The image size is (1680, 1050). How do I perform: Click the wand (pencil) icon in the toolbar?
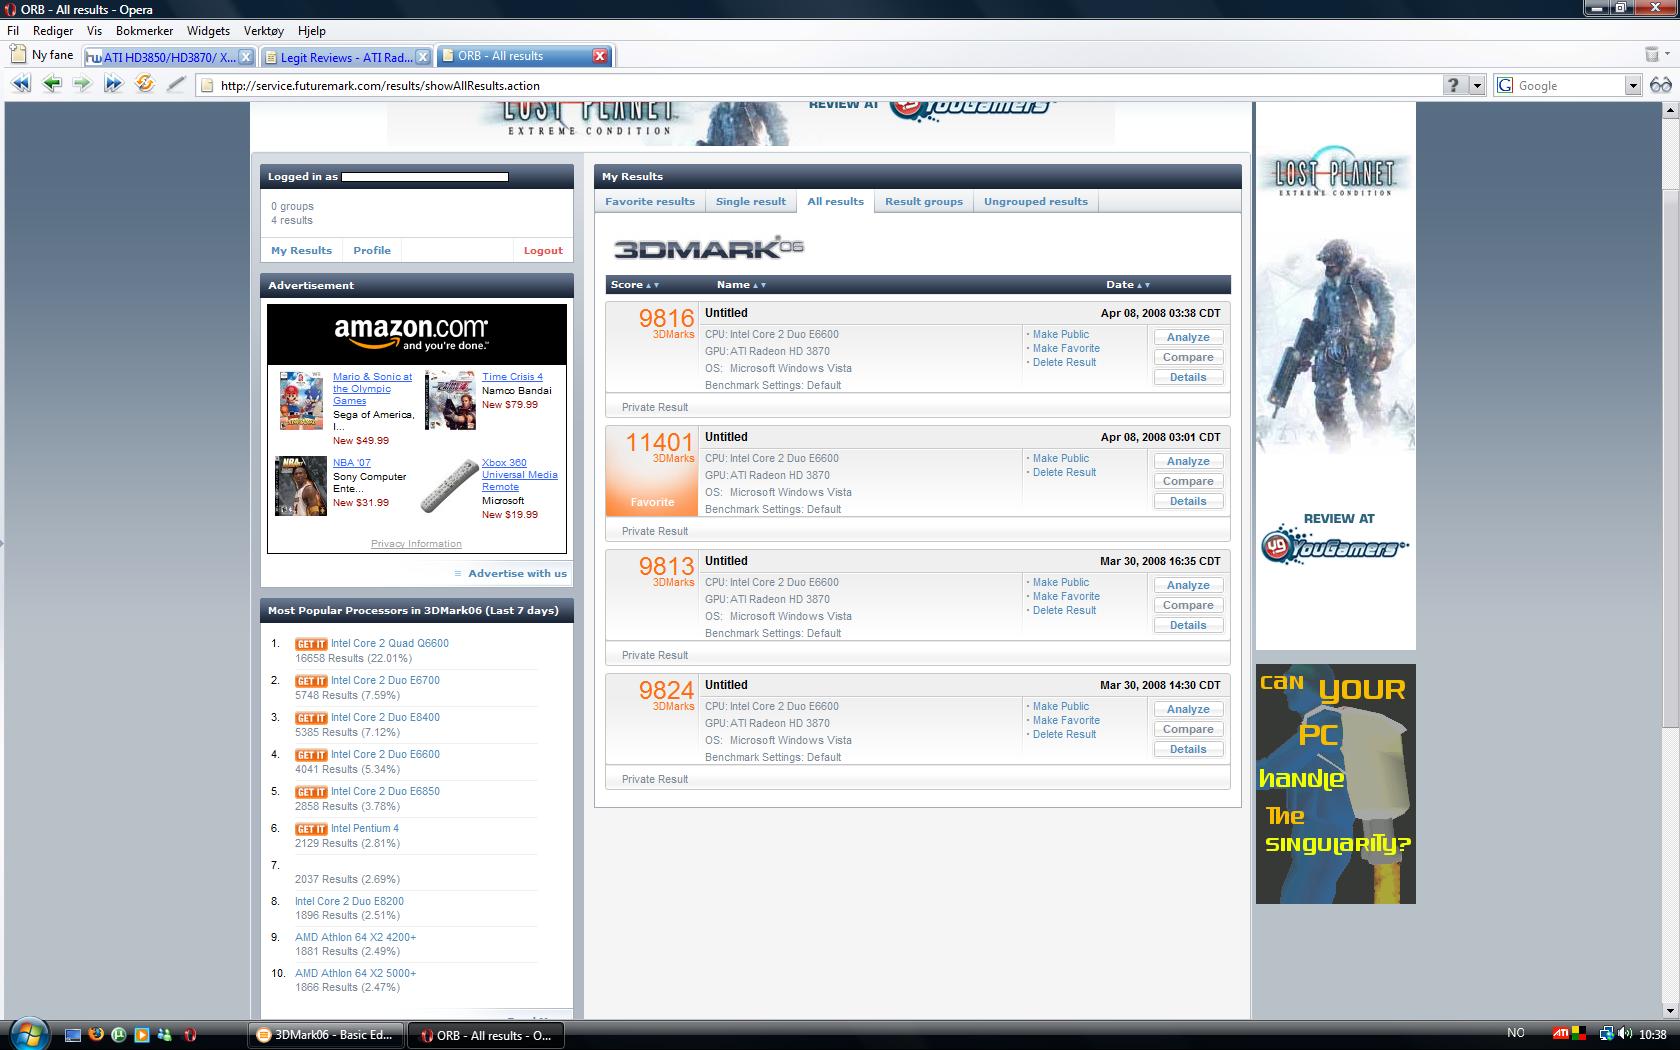pos(176,84)
